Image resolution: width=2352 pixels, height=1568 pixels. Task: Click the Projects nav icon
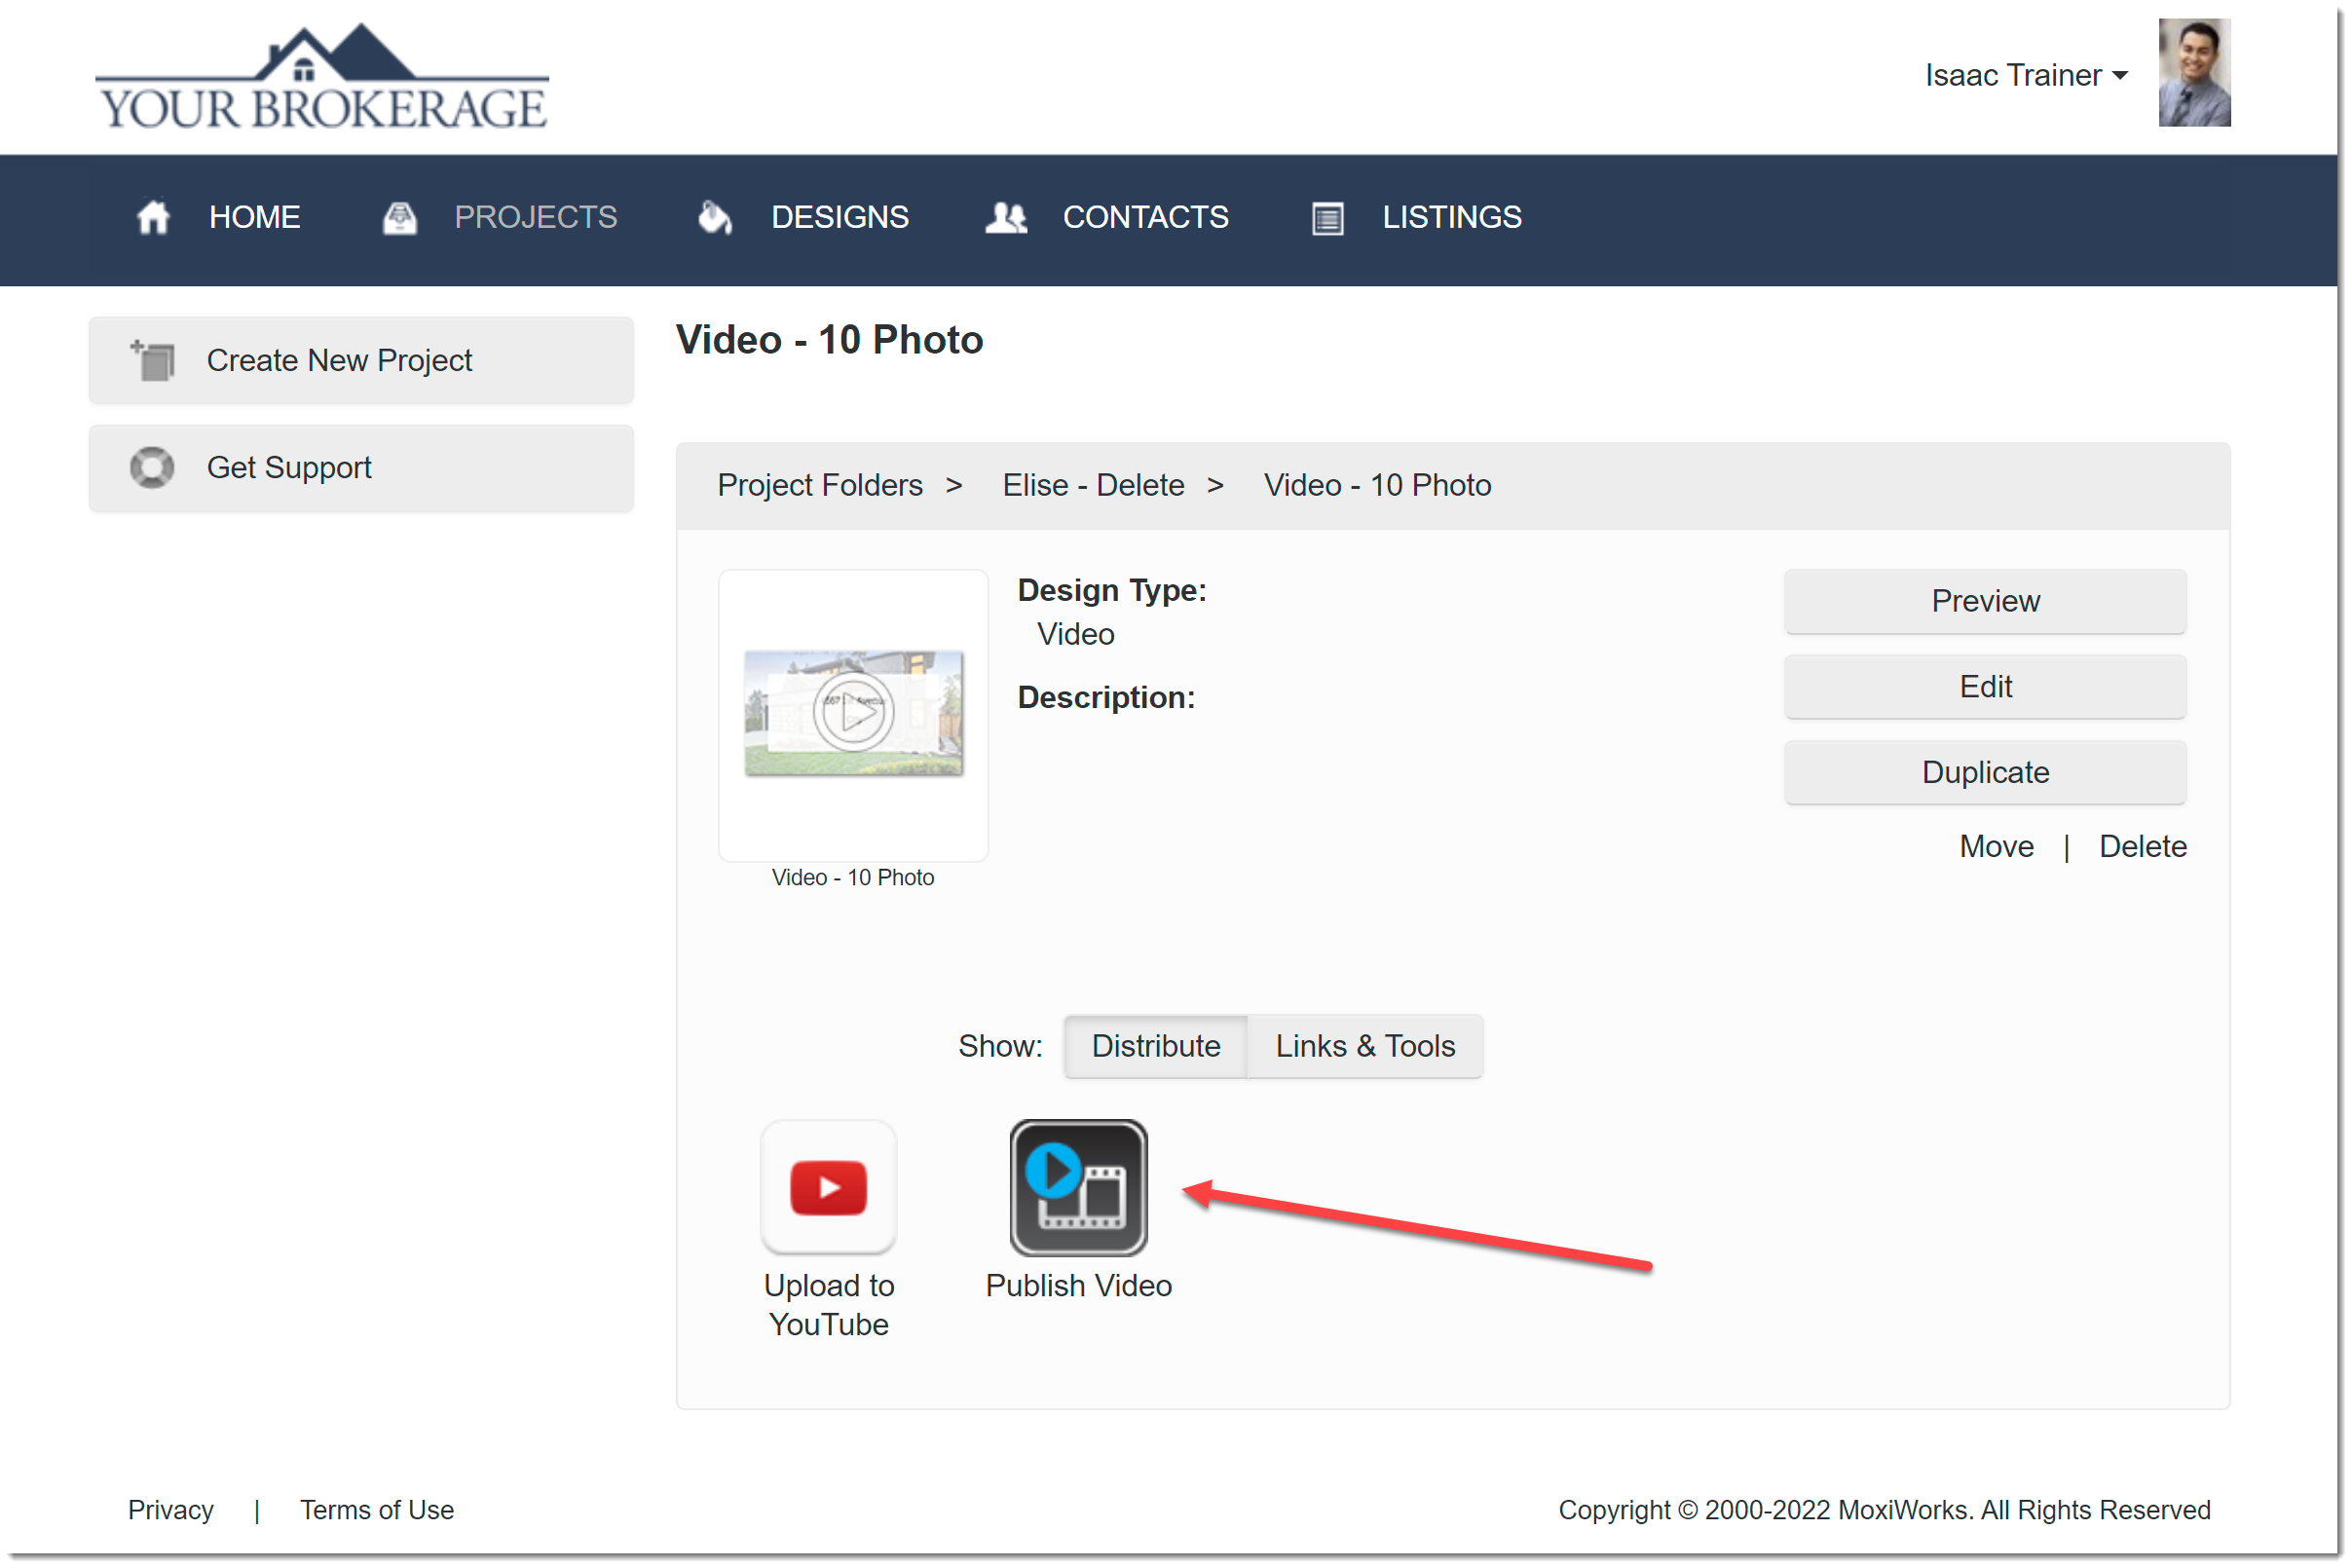tap(399, 217)
